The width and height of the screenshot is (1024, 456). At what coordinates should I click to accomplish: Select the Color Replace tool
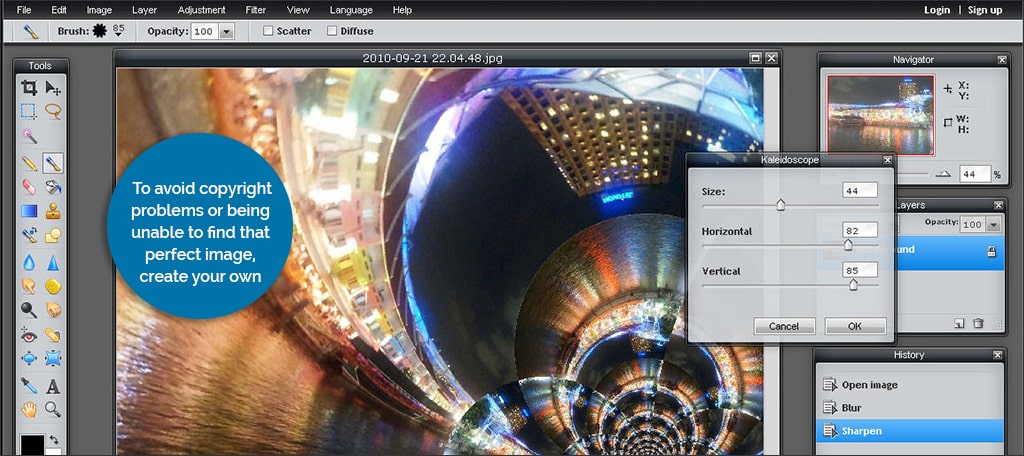click(x=29, y=235)
